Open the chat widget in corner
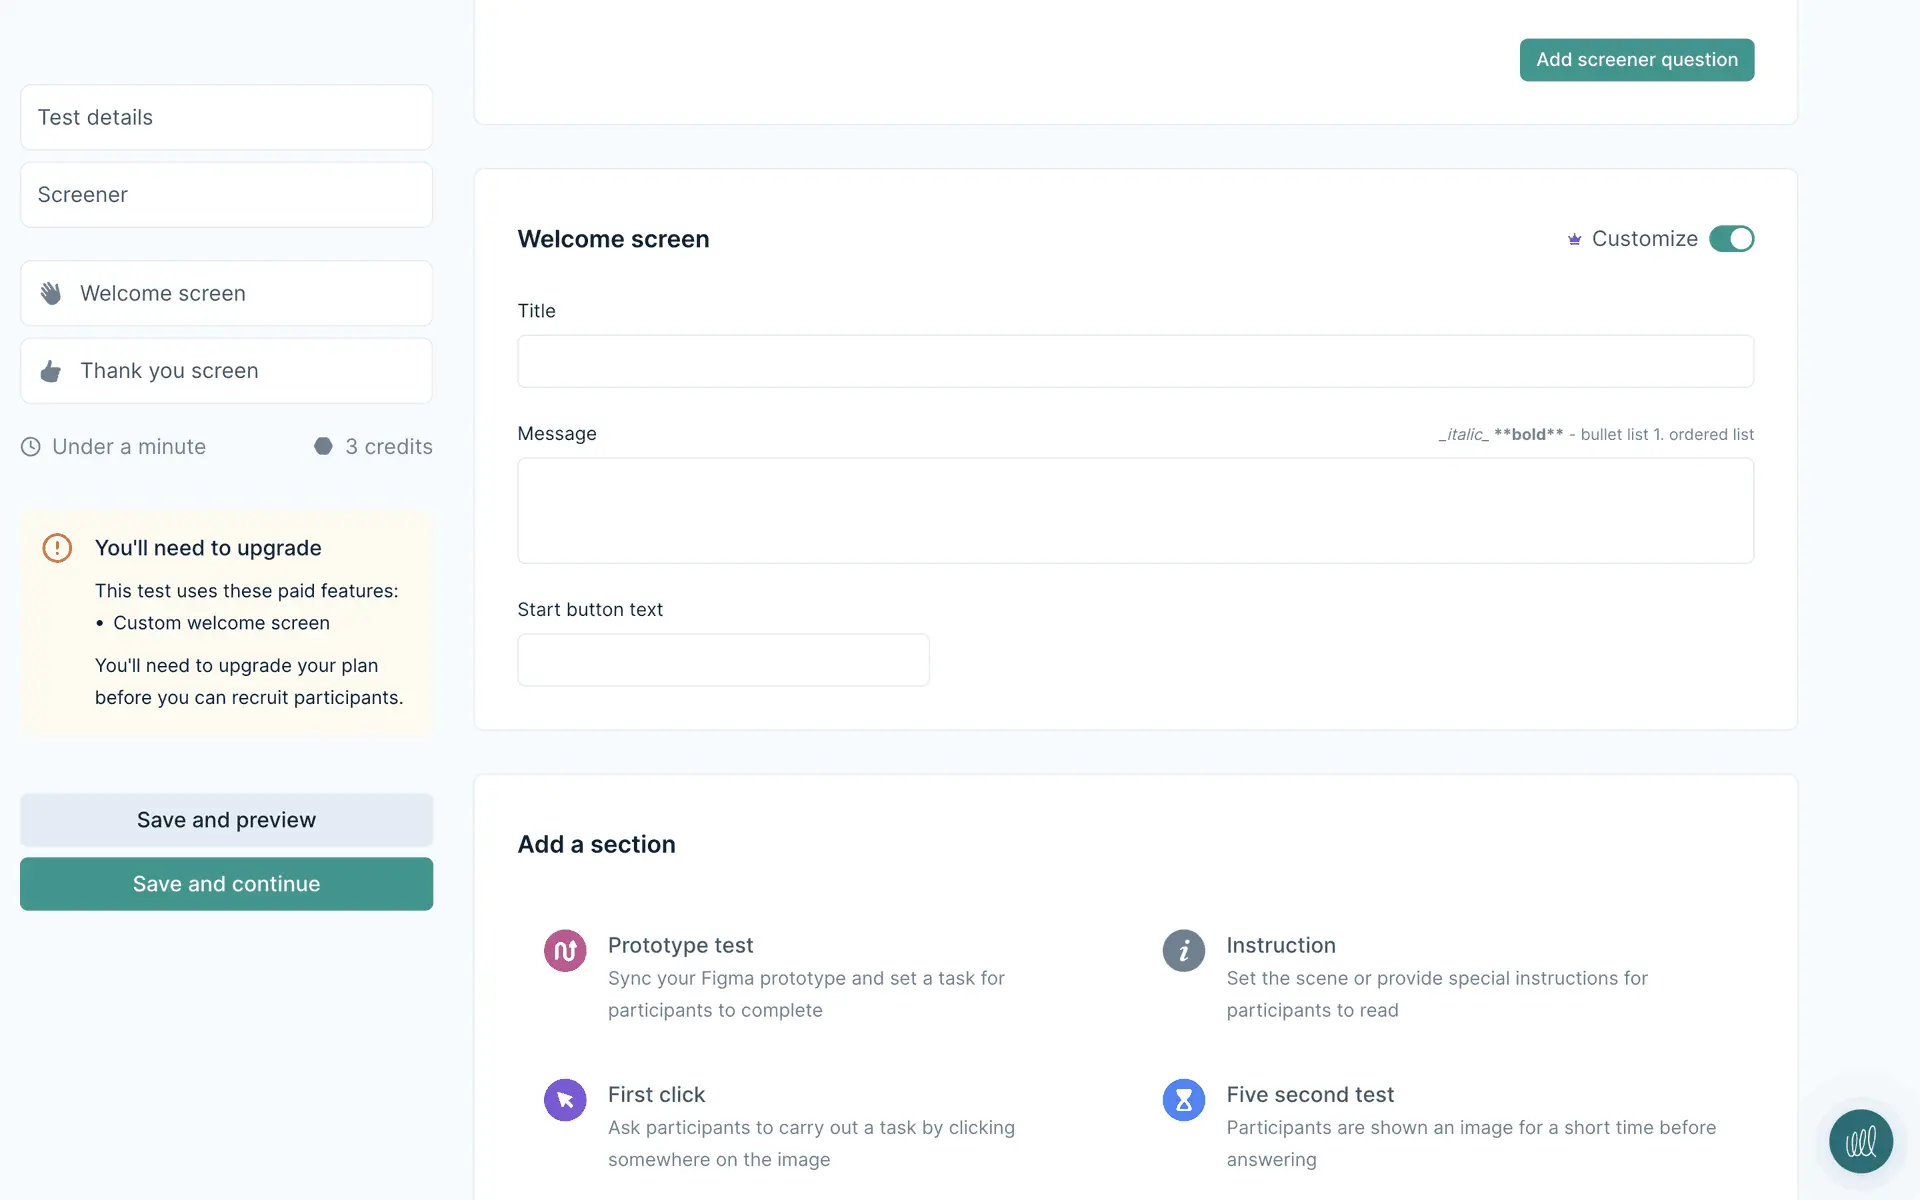Screen dimensions: 1920x1200 1860,1141
